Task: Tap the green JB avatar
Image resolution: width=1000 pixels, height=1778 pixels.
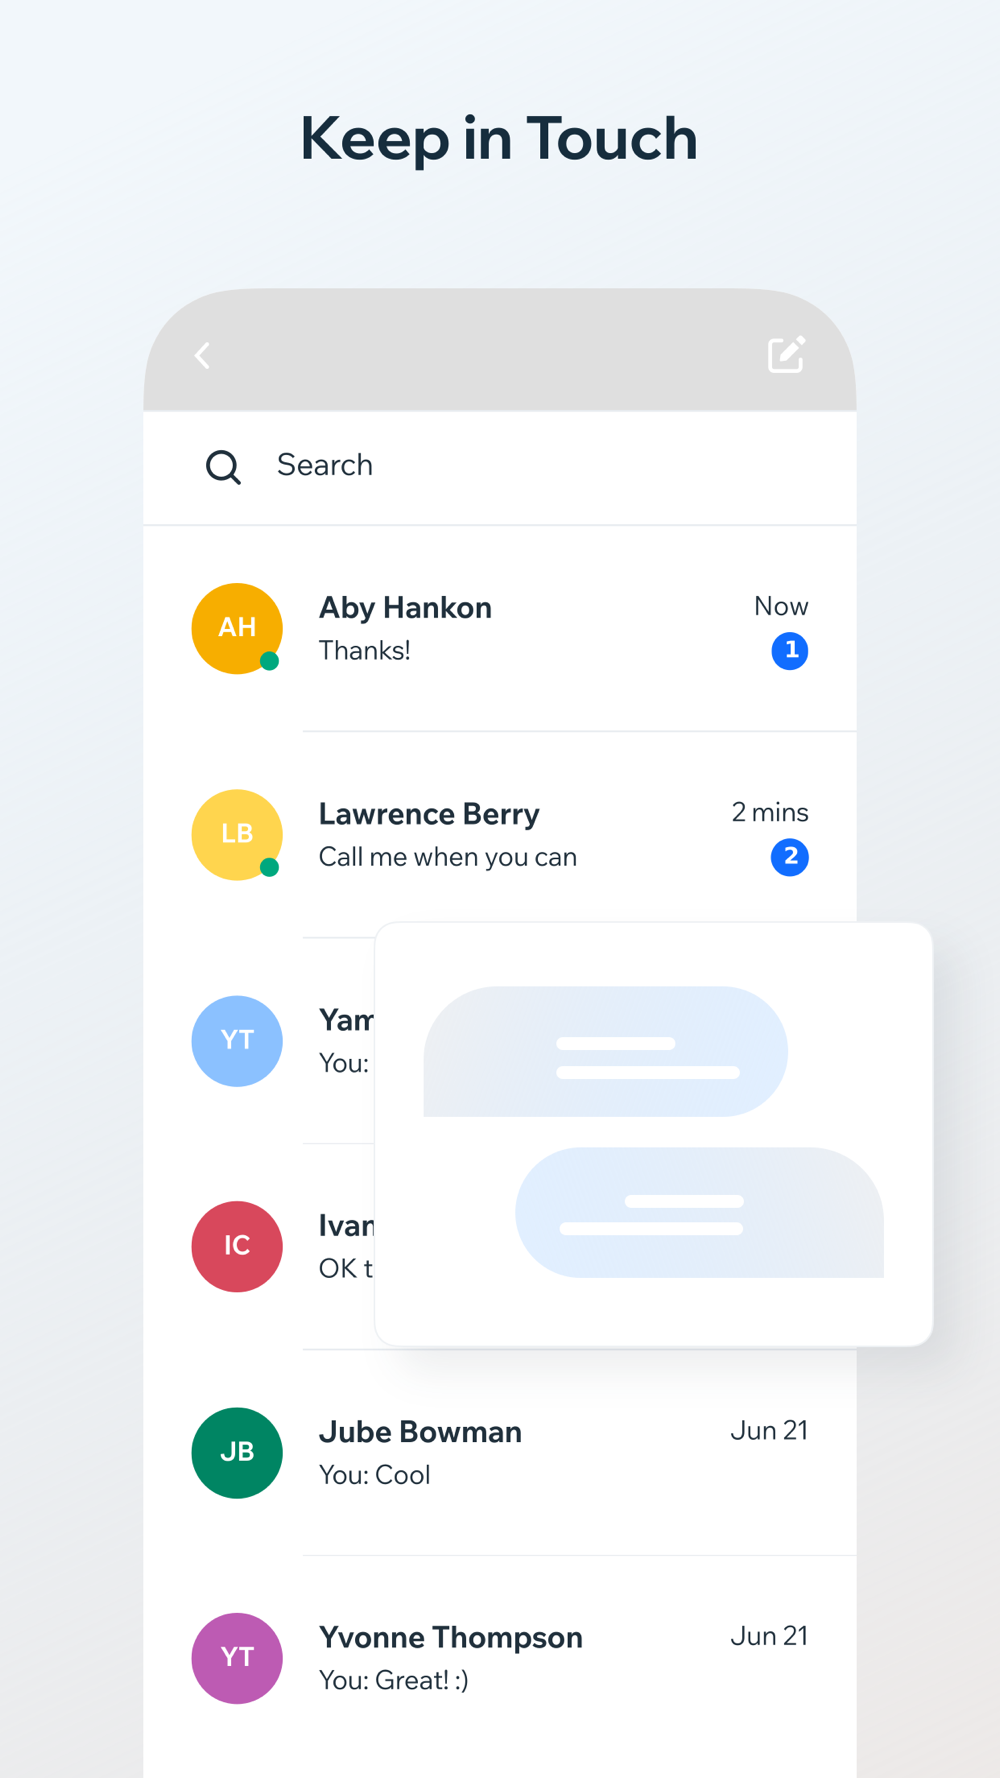Action: point(237,1452)
